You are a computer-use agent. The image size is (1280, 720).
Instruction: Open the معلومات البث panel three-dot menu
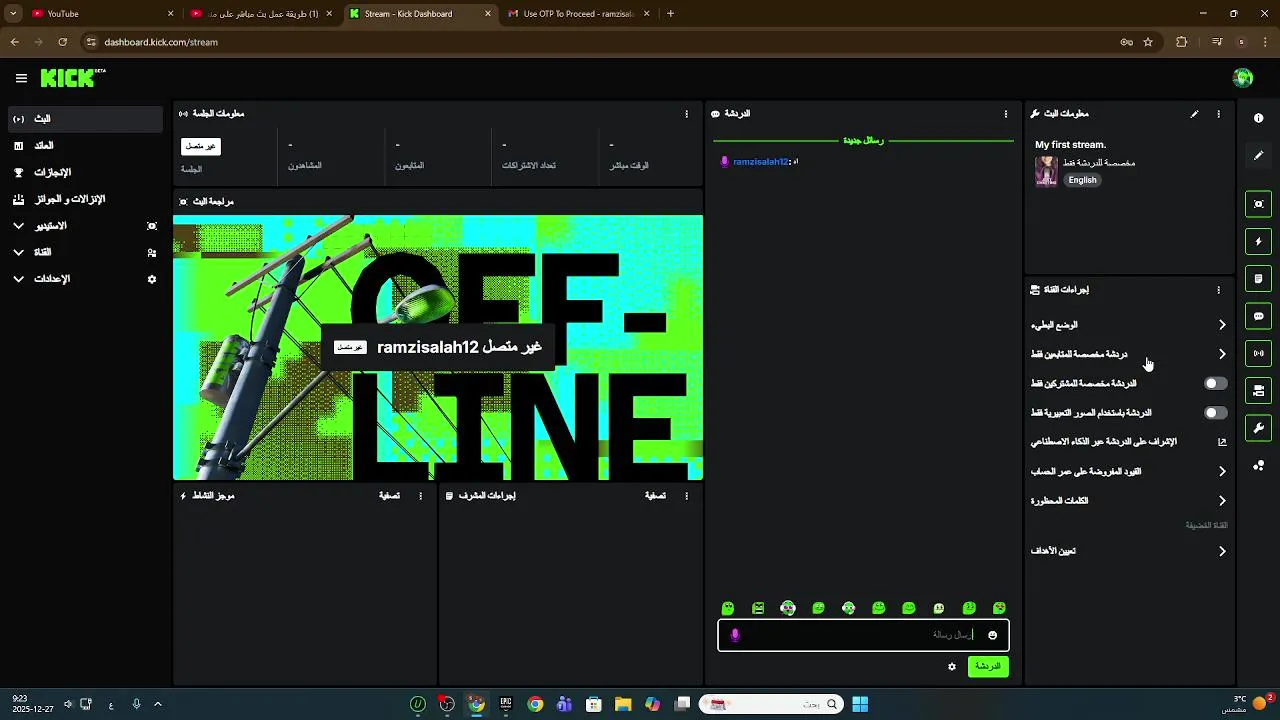click(1218, 114)
